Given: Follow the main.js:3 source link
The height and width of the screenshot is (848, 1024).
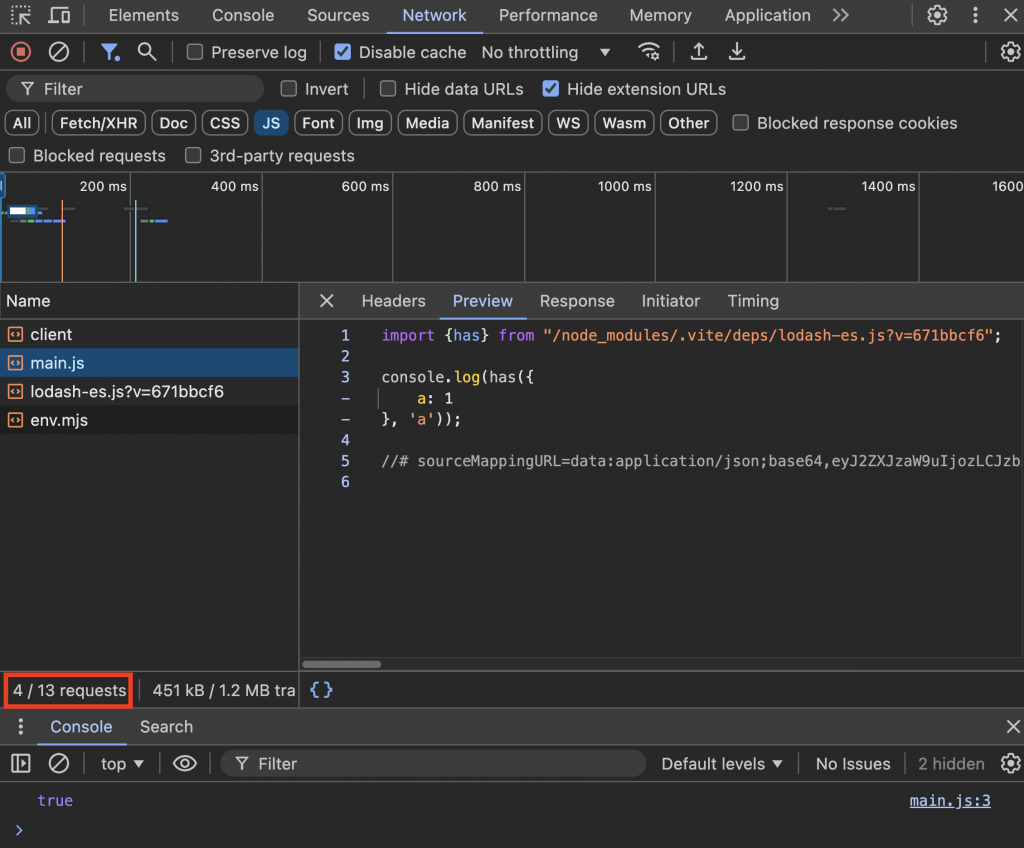Looking at the screenshot, I should (x=949, y=800).
